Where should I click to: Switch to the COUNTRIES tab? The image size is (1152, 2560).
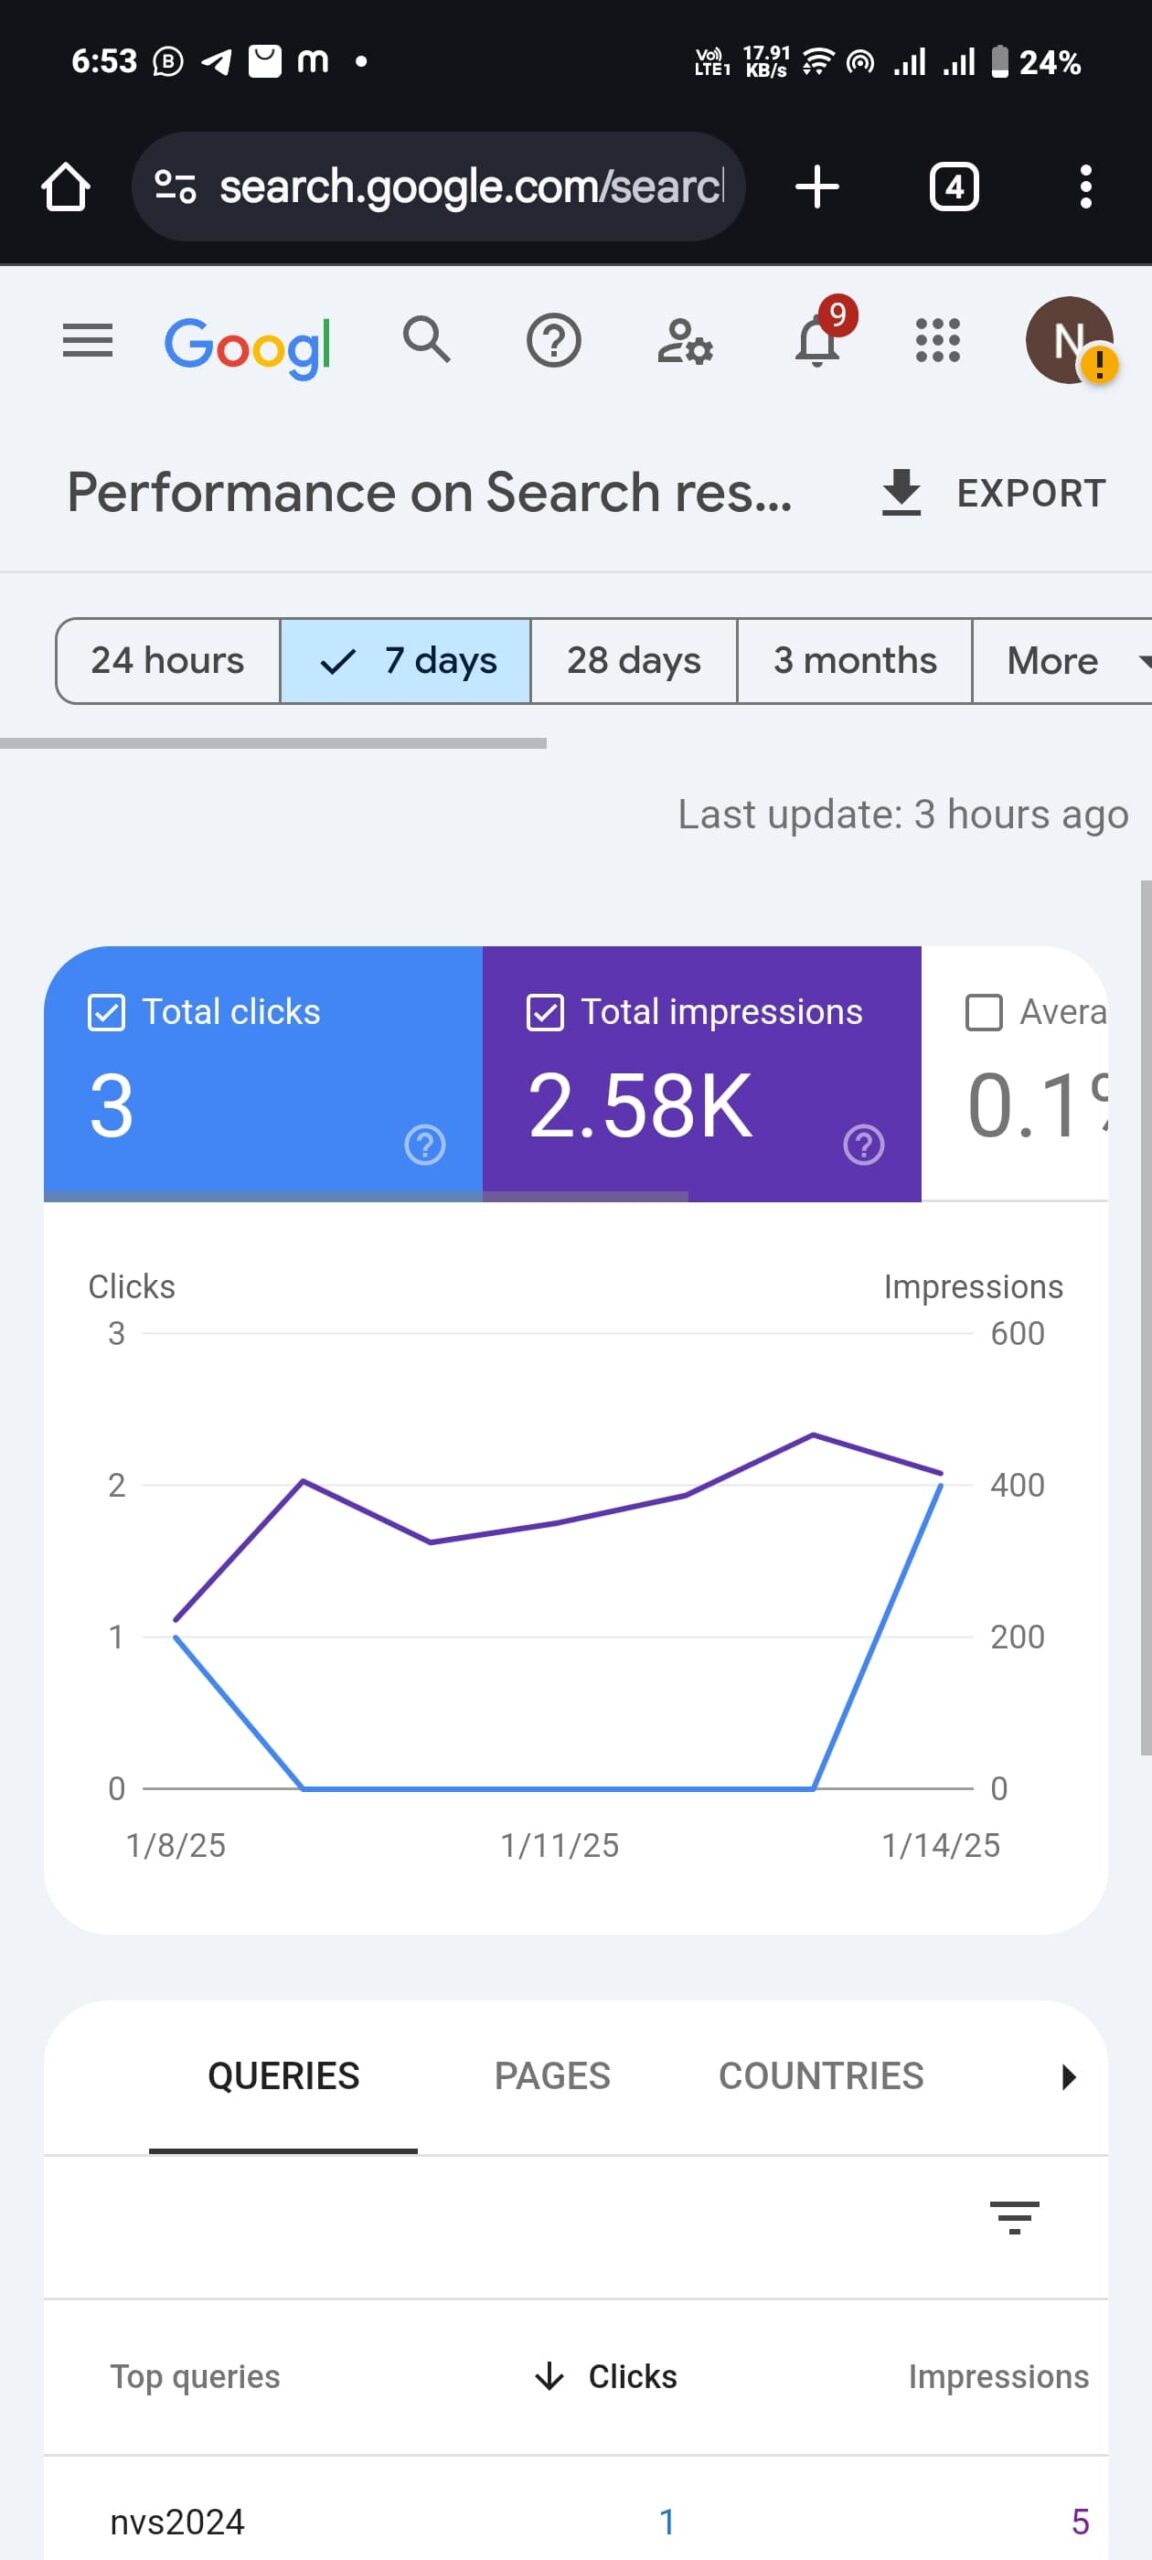pyautogui.click(x=821, y=2077)
